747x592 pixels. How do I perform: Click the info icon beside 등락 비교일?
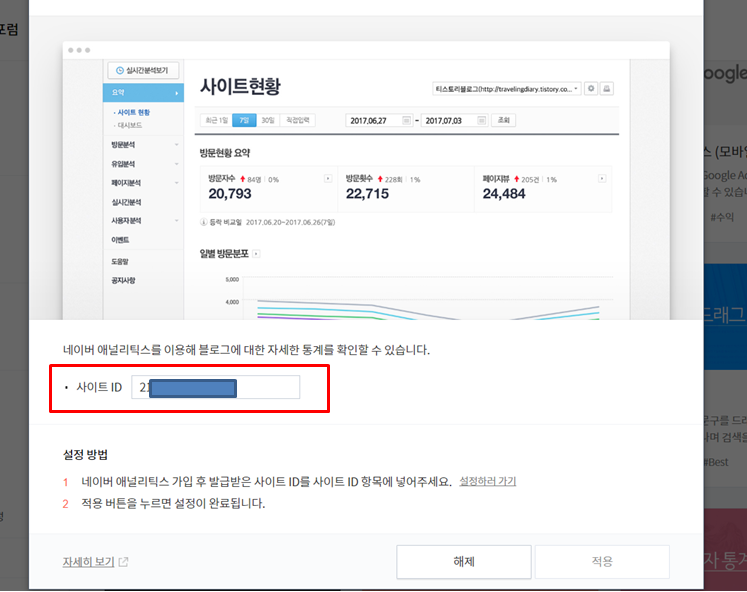(x=203, y=222)
